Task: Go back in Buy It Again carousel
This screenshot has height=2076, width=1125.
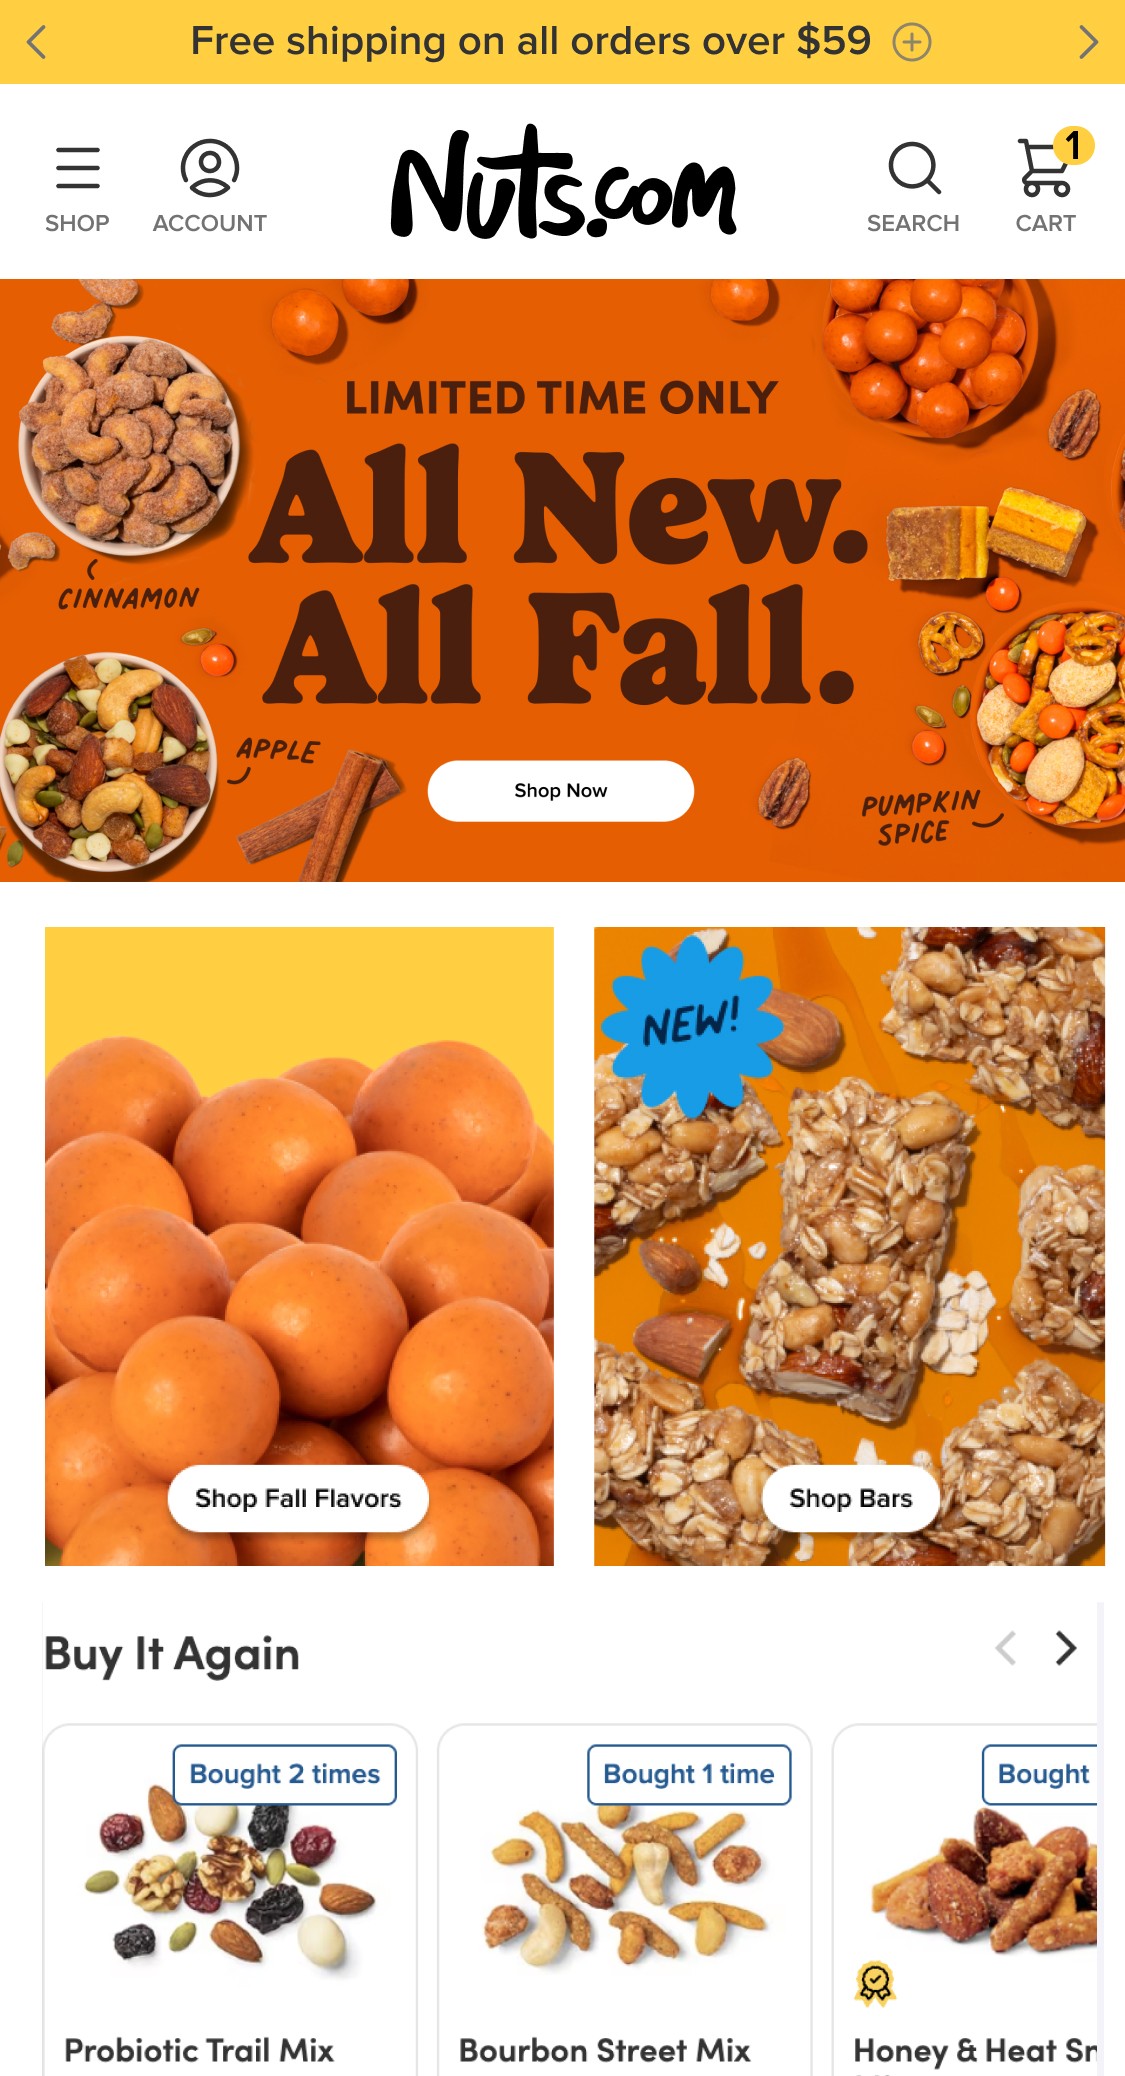Action: tap(1006, 1648)
